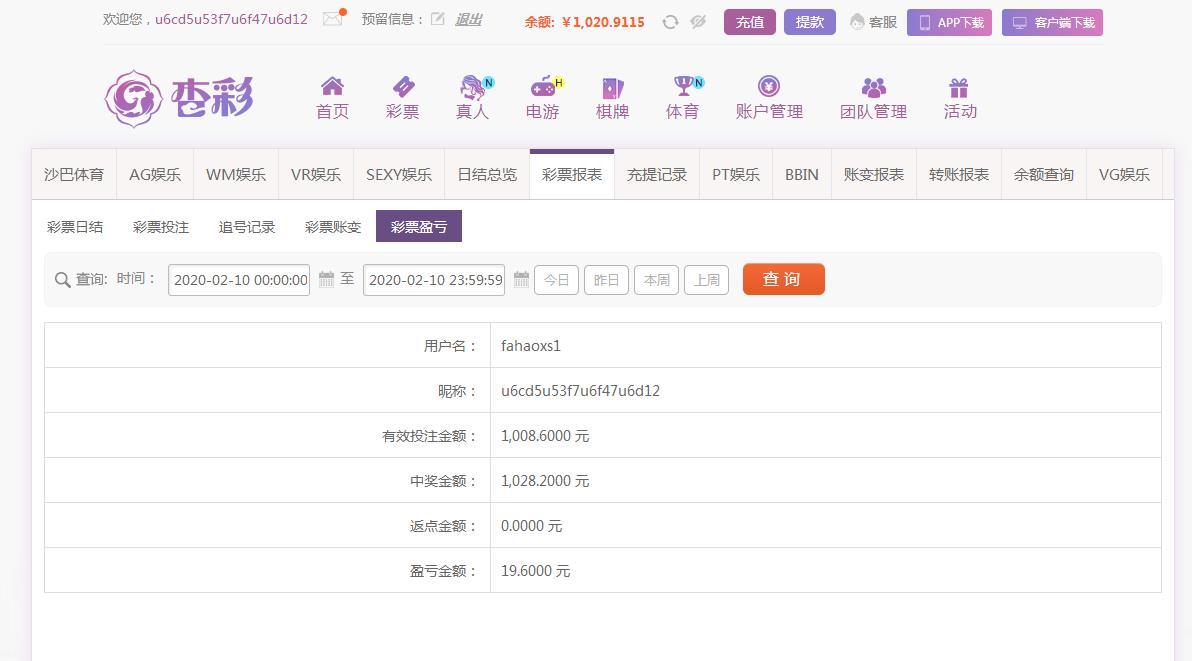Click the start time input field
Screen dimensions: 1192x661
click(239, 280)
